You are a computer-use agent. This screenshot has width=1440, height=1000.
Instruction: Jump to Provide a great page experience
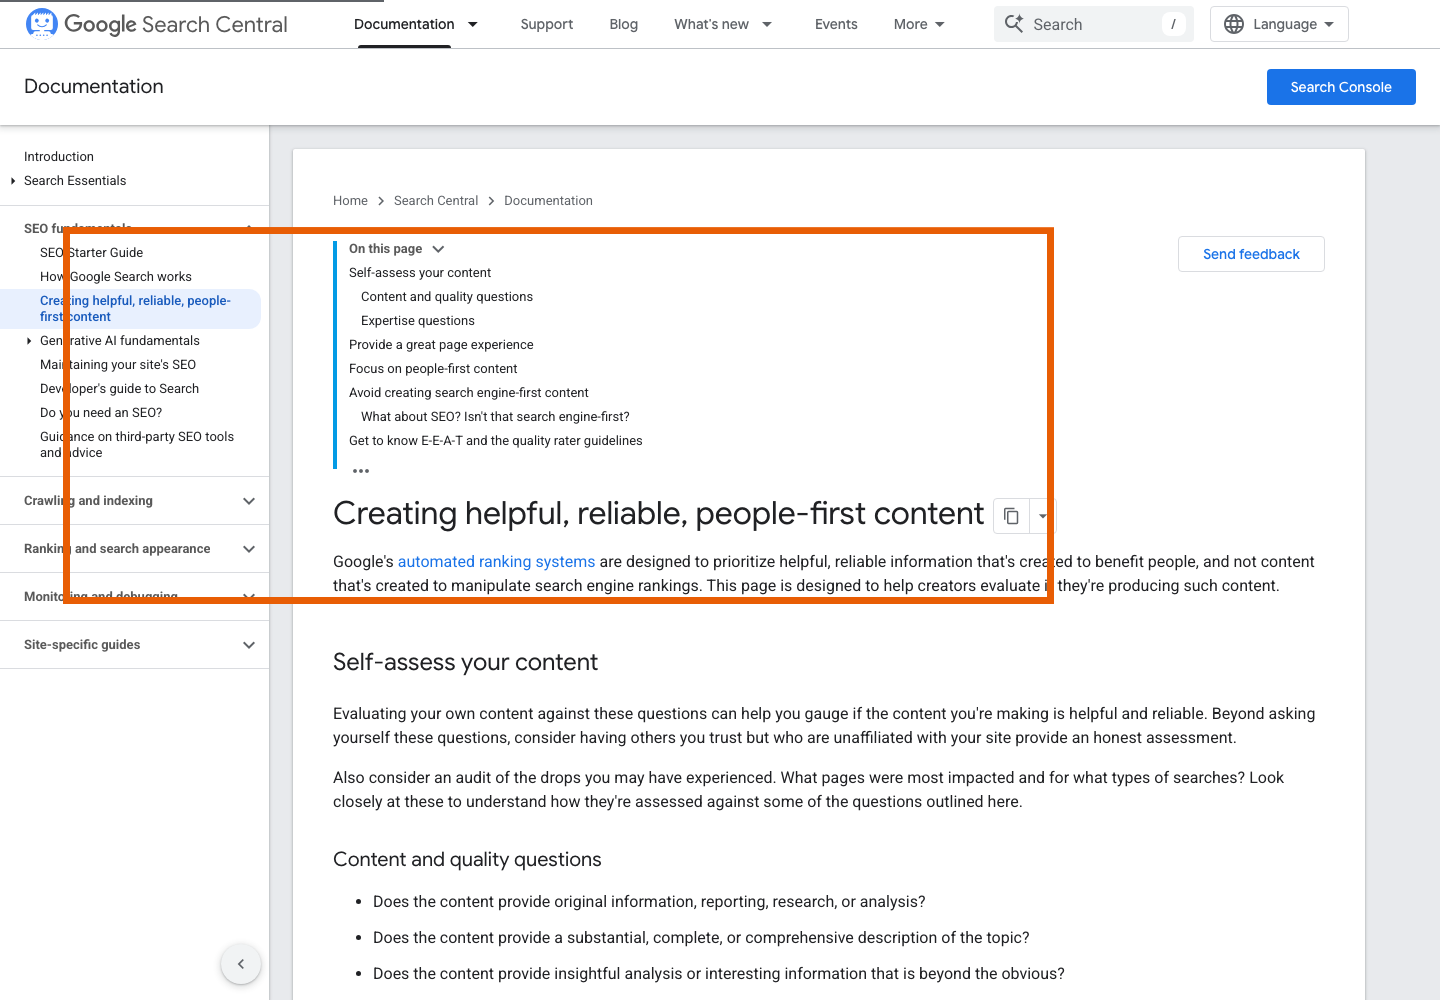pyautogui.click(x=441, y=345)
